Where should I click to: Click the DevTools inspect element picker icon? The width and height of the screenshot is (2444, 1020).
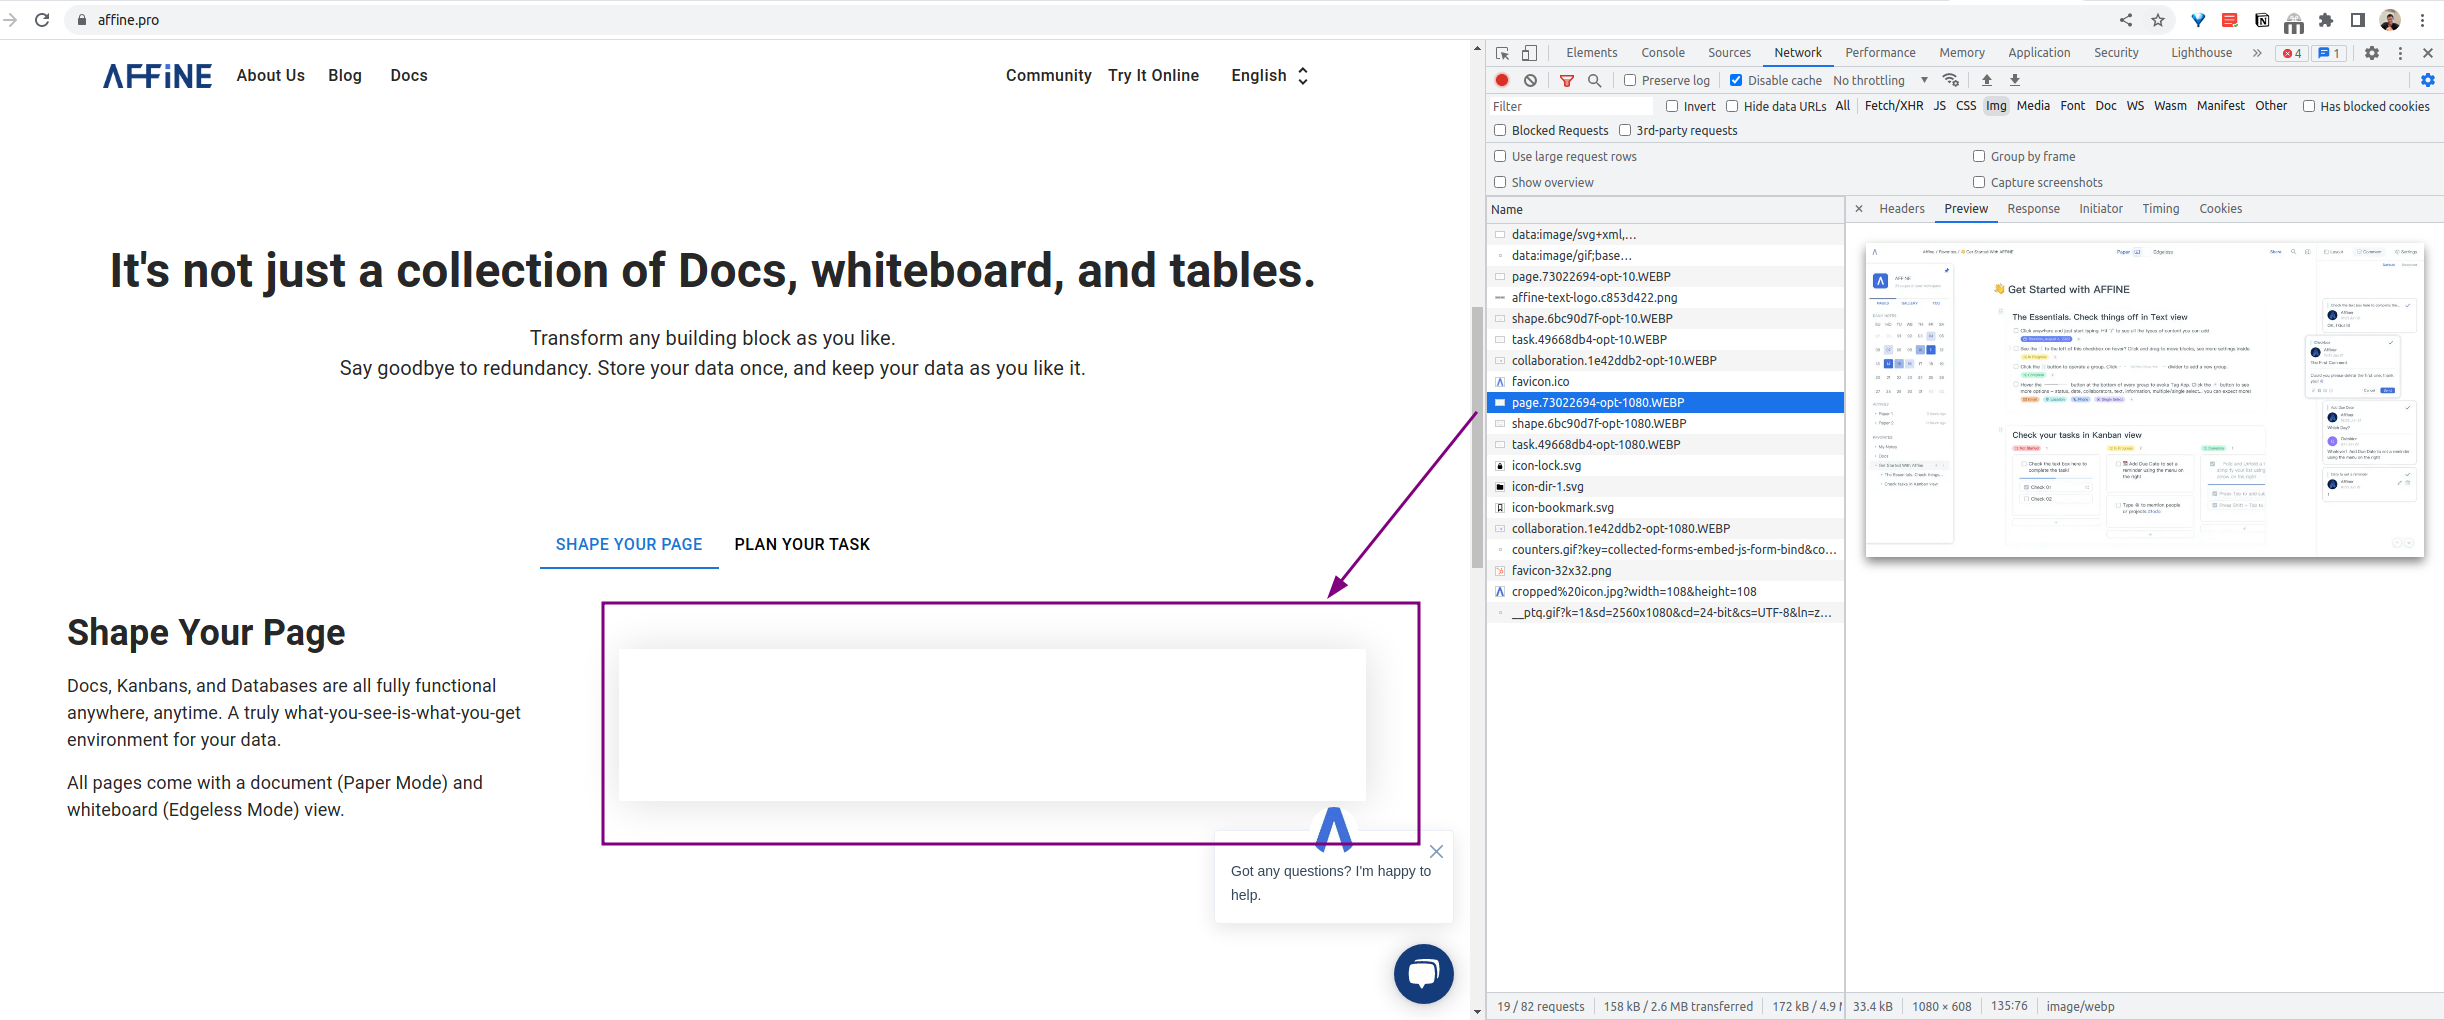(1502, 53)
